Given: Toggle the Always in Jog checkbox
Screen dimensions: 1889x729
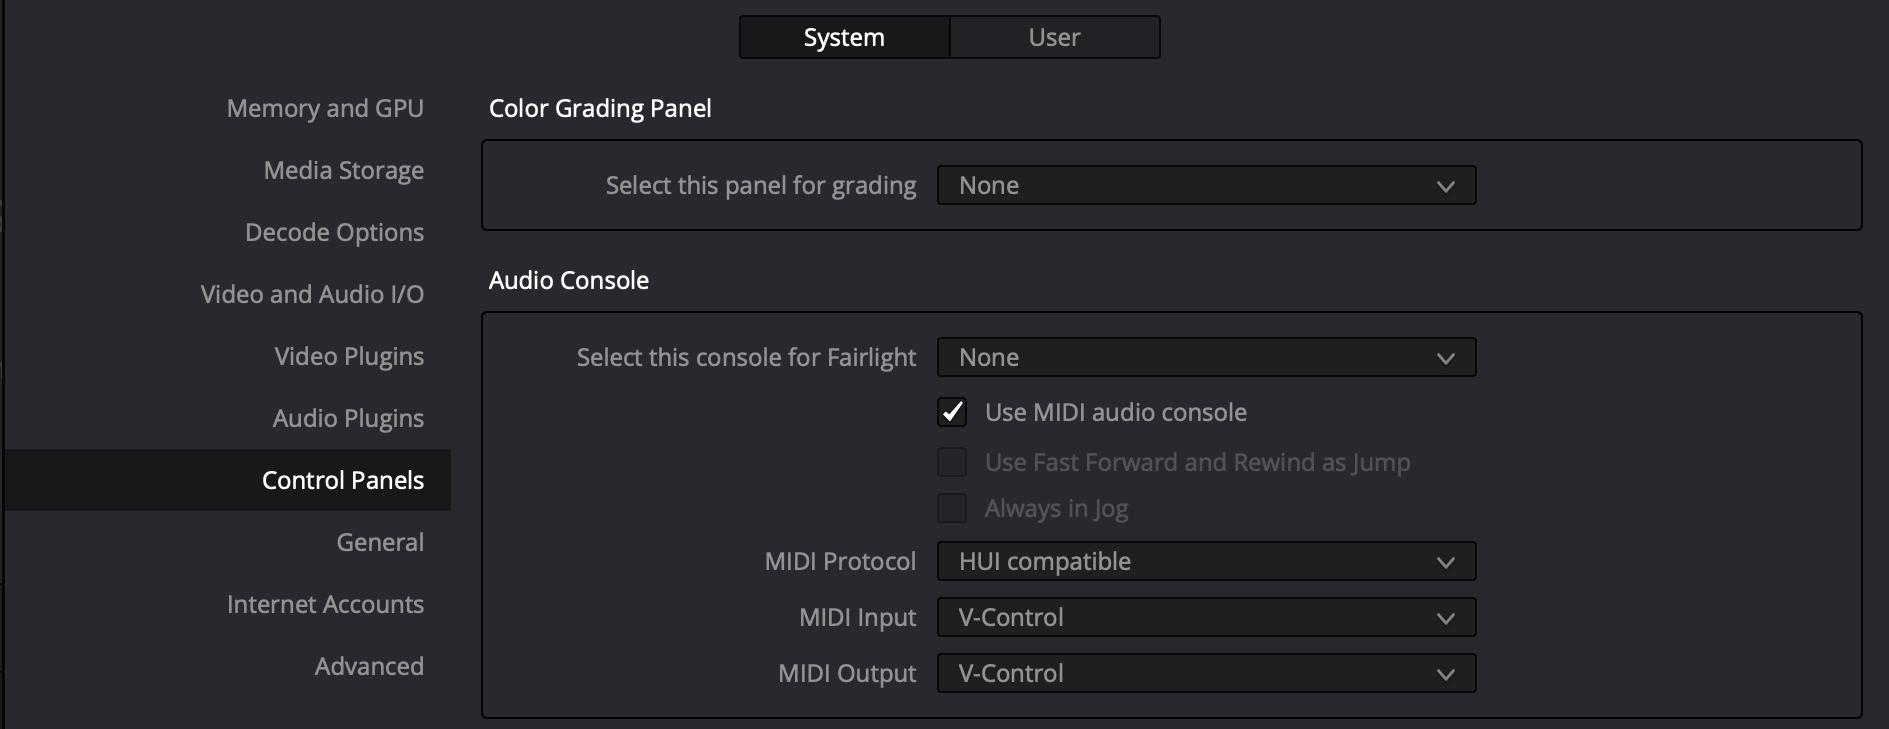Looking at the screenshot, I should pyautogui.click(x=951, y=508).
